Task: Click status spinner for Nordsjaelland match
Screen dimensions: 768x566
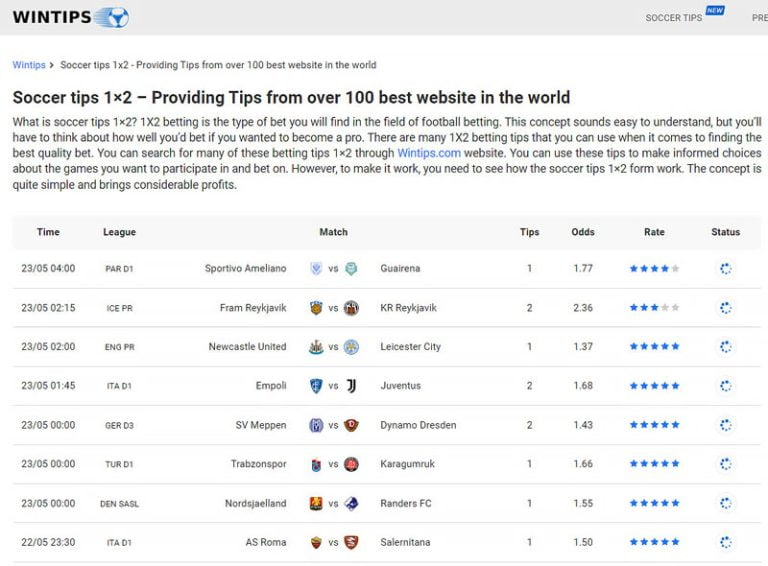Action: coord(726,503)
